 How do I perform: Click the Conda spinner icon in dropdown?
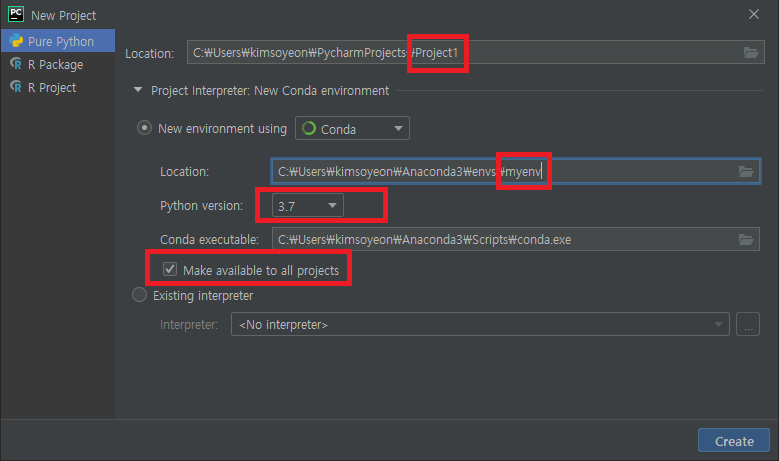click(309, 128)
